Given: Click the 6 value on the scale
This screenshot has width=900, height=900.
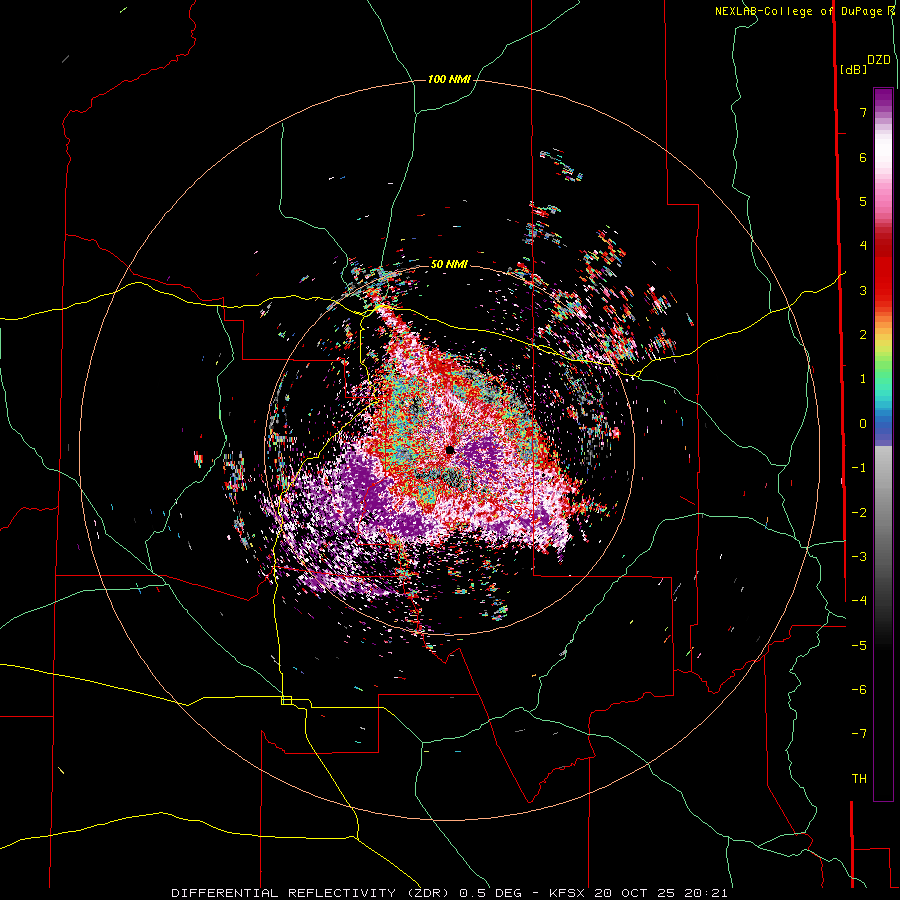Looking at the screenshot, I should point(863,157).
